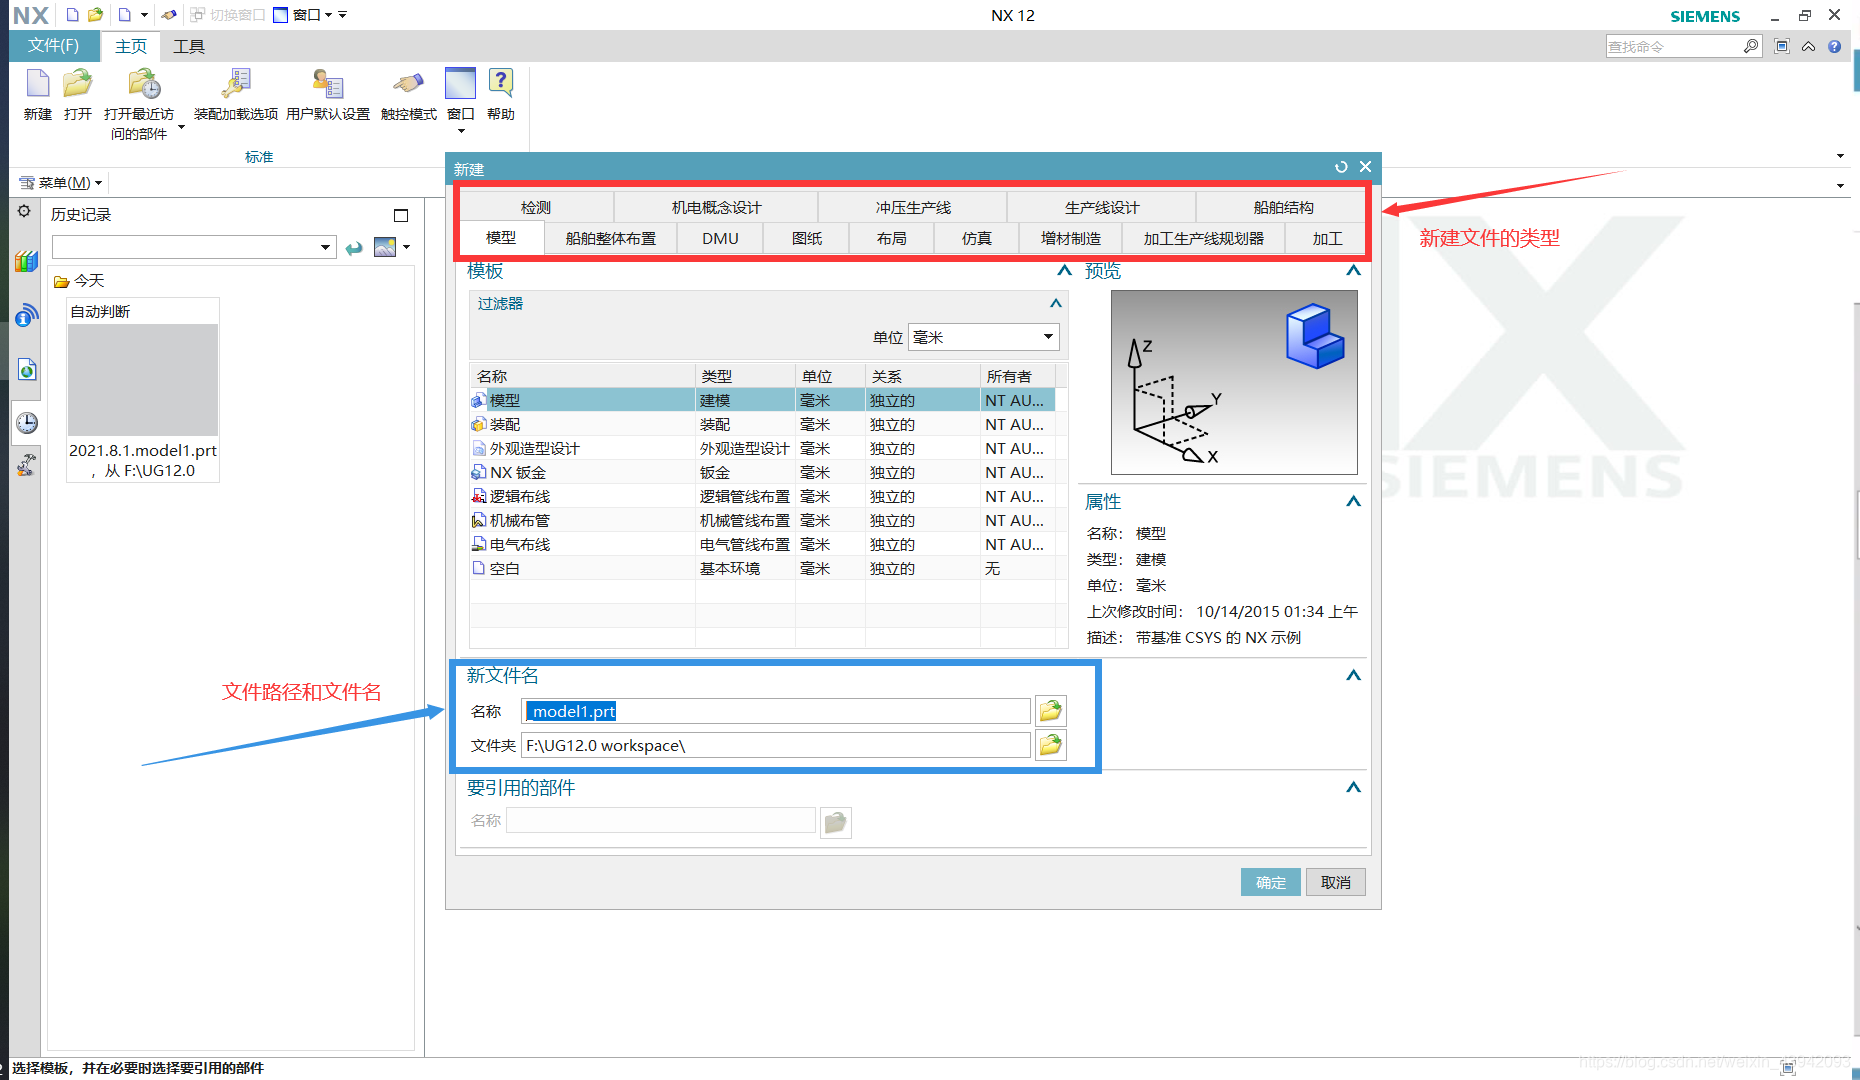Collapse the Preview (预览) section
The image size is (1860, 1080).
pos(1353,270)
